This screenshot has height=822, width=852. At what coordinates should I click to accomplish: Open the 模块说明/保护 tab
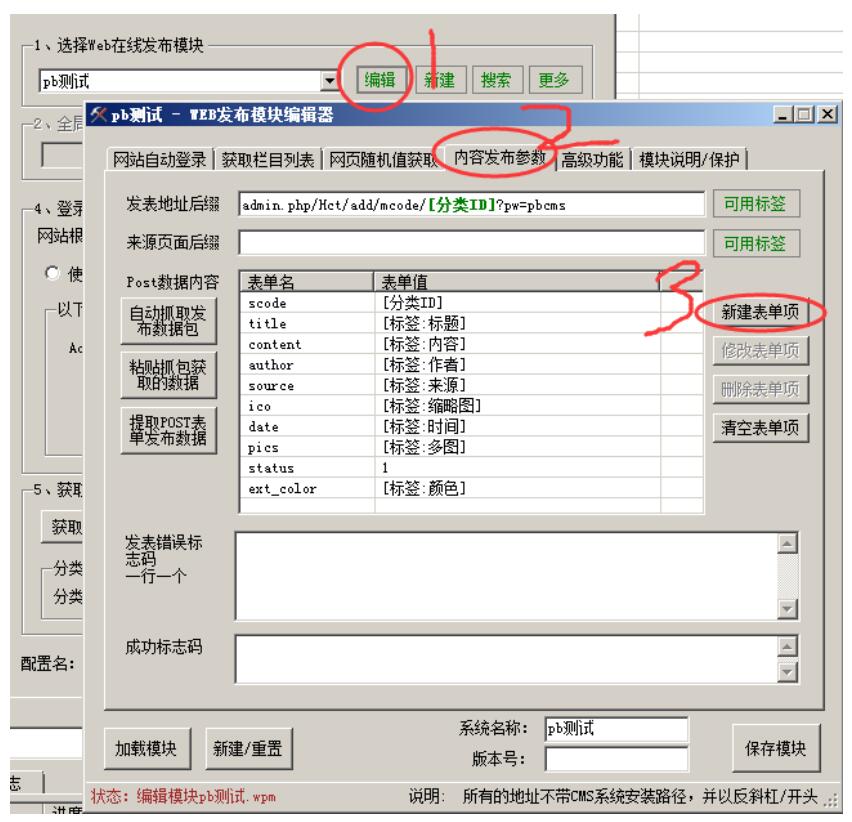click(x=689, y=160)
